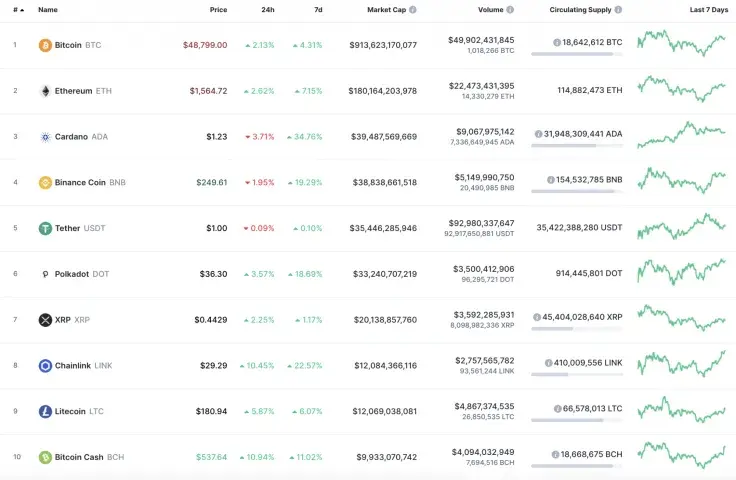
Task: Click the Litecoin logo icon
Action: click(45, 411)
